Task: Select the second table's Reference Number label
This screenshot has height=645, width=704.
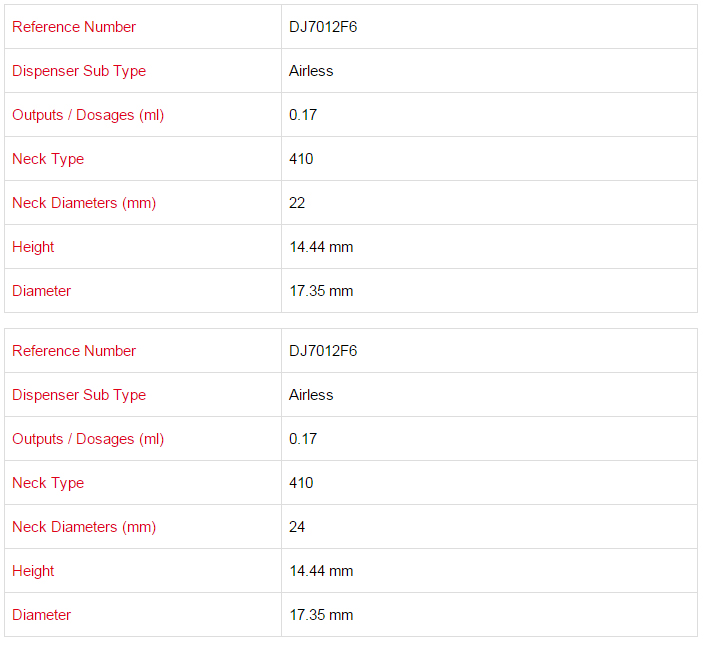Action: click(74, 351)
